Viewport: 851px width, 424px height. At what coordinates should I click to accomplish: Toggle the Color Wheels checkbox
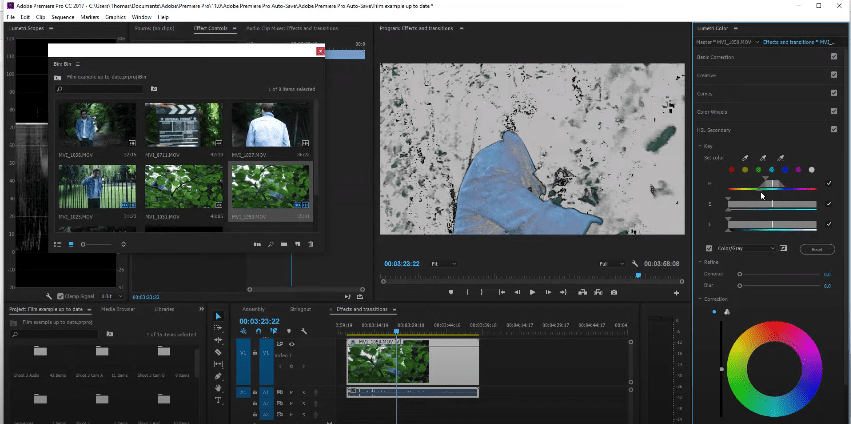[x=834, y=111]
